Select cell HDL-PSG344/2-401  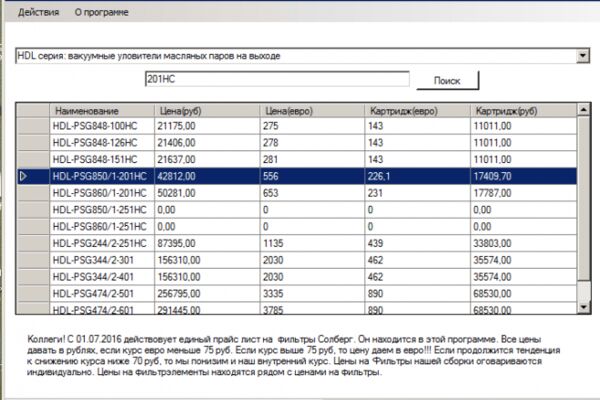(102, 277)
